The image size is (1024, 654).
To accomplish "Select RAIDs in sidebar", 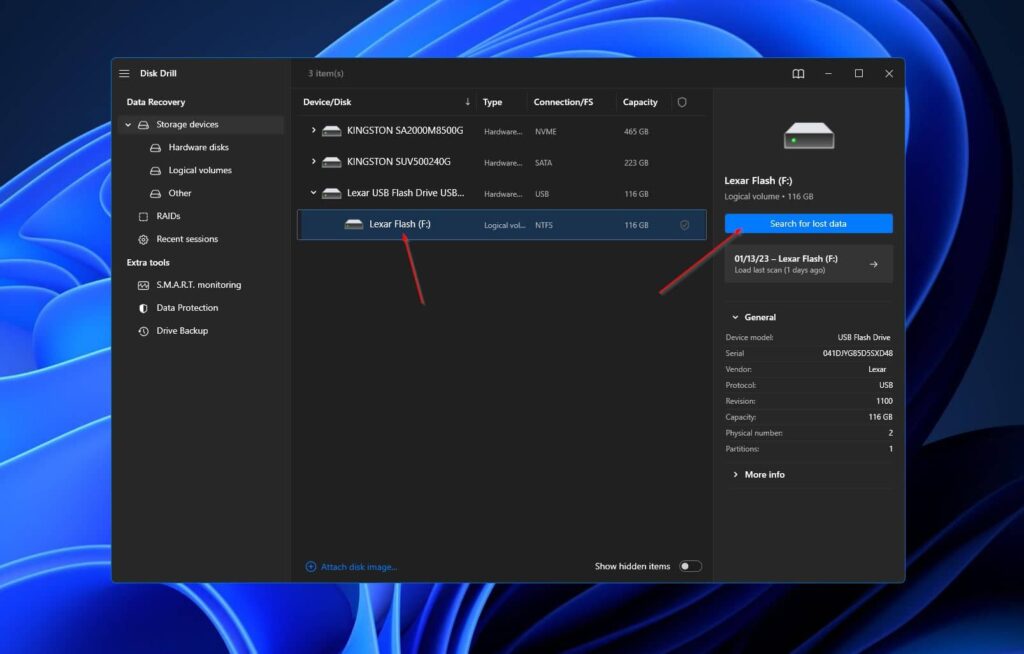I will pyautogui.click(x=168, y=216).
